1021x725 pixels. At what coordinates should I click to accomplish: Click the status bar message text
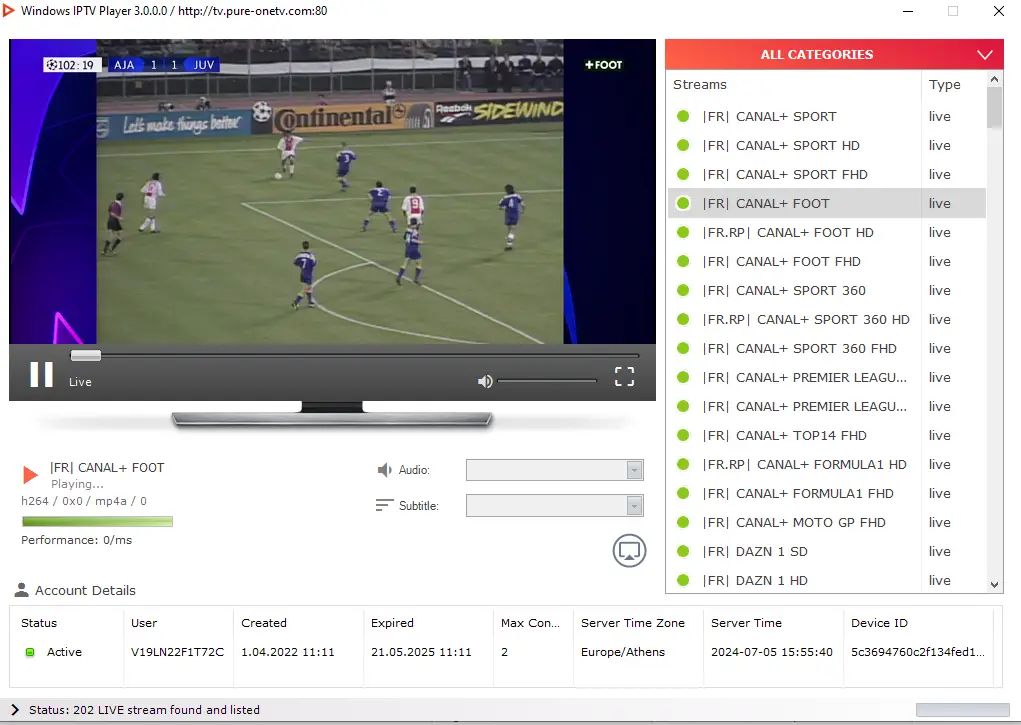(x=145, y=709)
